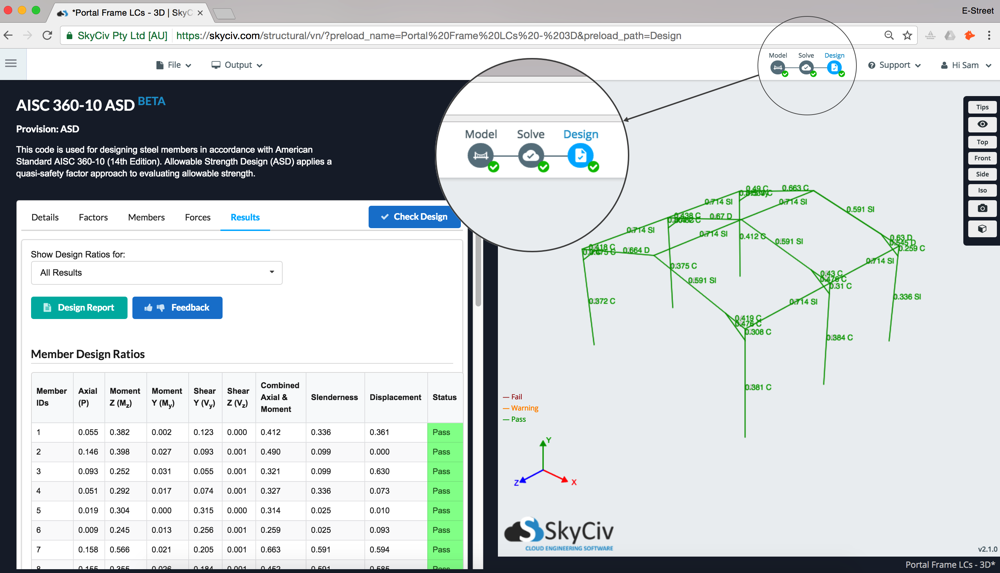
Task: Click the Check Design button
Action: point(414,217)
